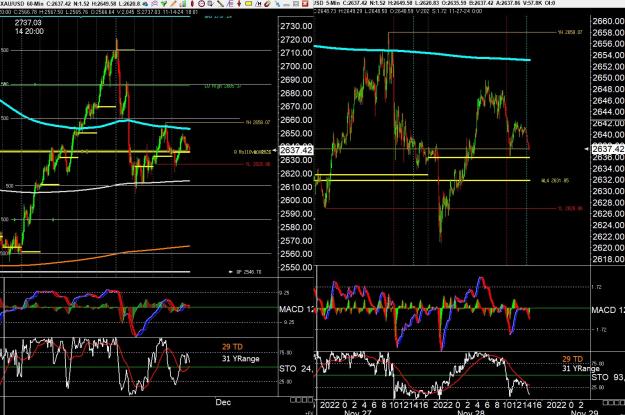The image size is (625, 415).
Task: Click the cloud icon in the chart toolbar
Action: (145, 4)
